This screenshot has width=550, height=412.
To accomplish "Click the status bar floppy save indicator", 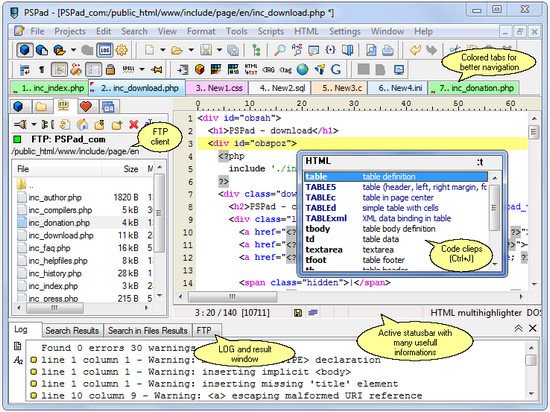I will (298, 313).
